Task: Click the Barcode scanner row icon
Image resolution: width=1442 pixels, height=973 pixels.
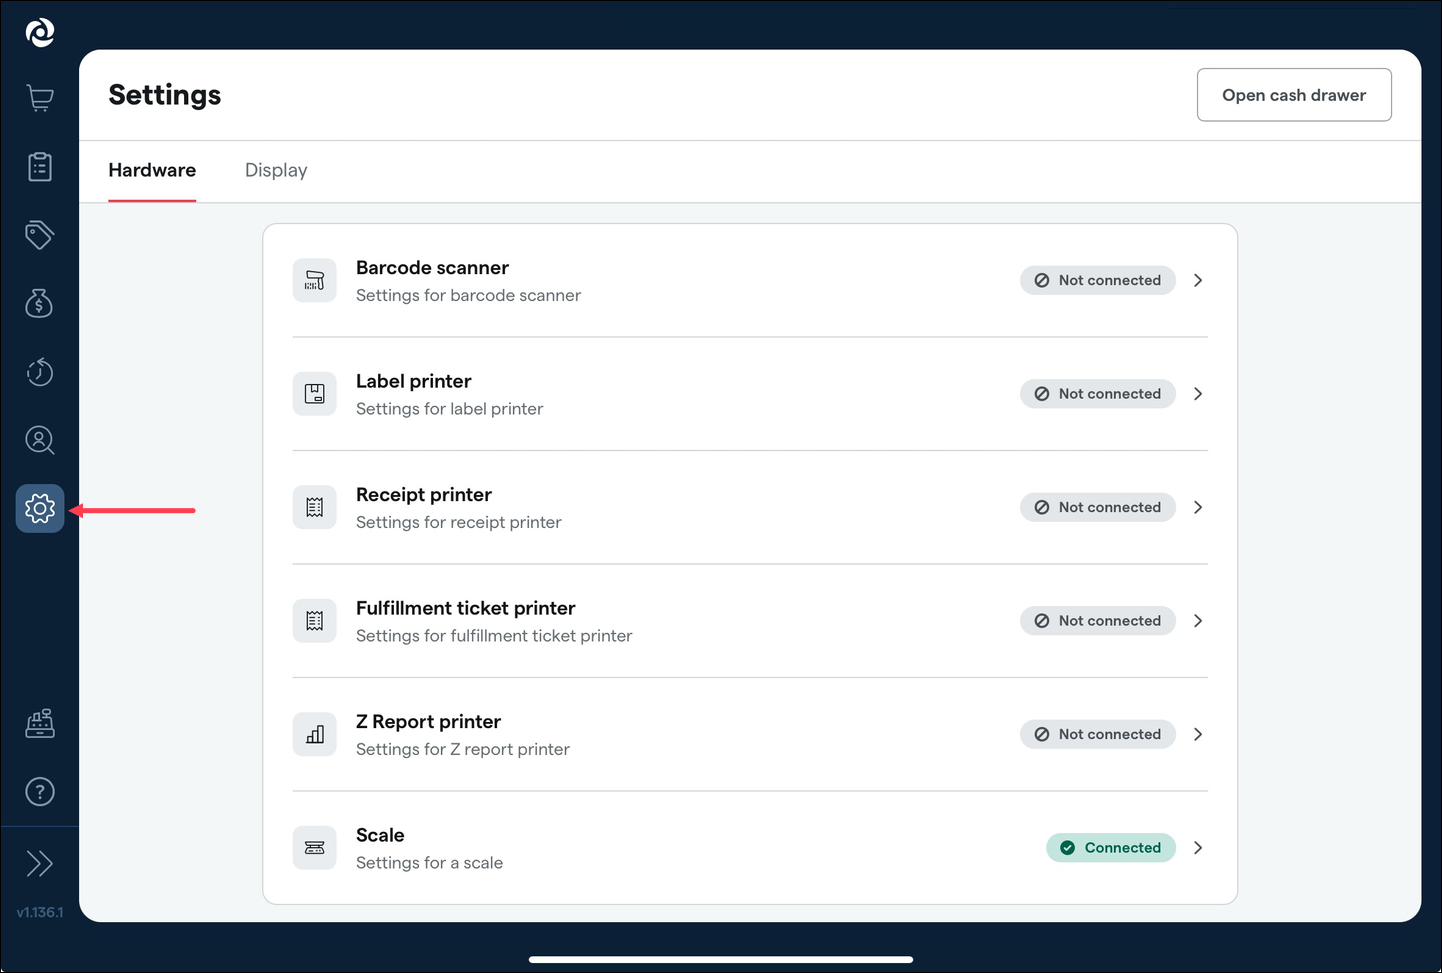Action: pos(315,280)
